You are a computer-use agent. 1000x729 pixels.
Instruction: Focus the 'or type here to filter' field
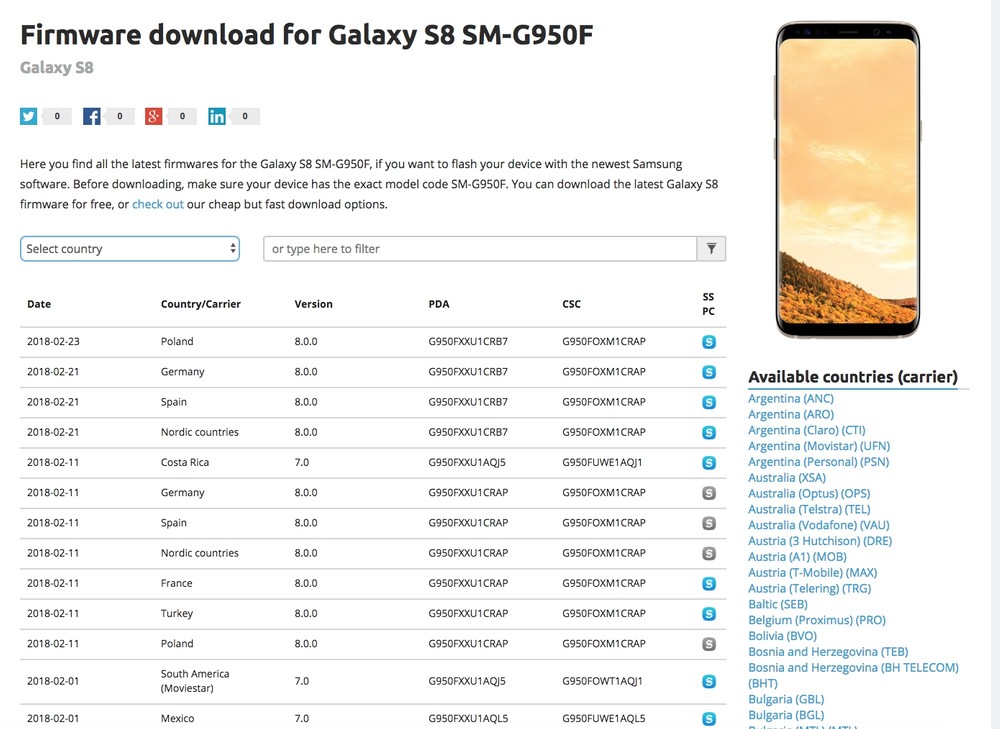(x=480, y=249)
